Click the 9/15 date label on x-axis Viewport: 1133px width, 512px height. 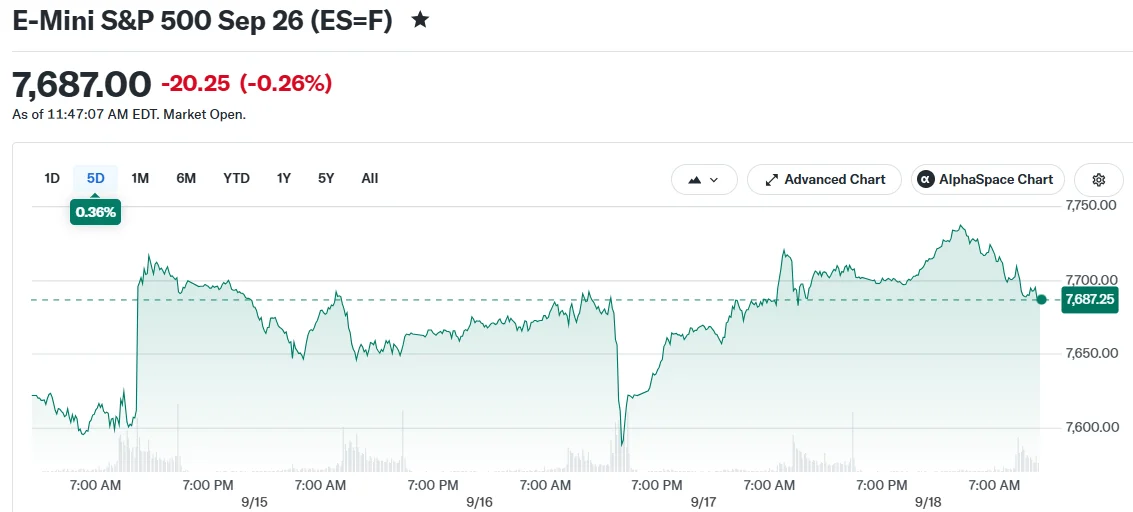coord(256,501)
